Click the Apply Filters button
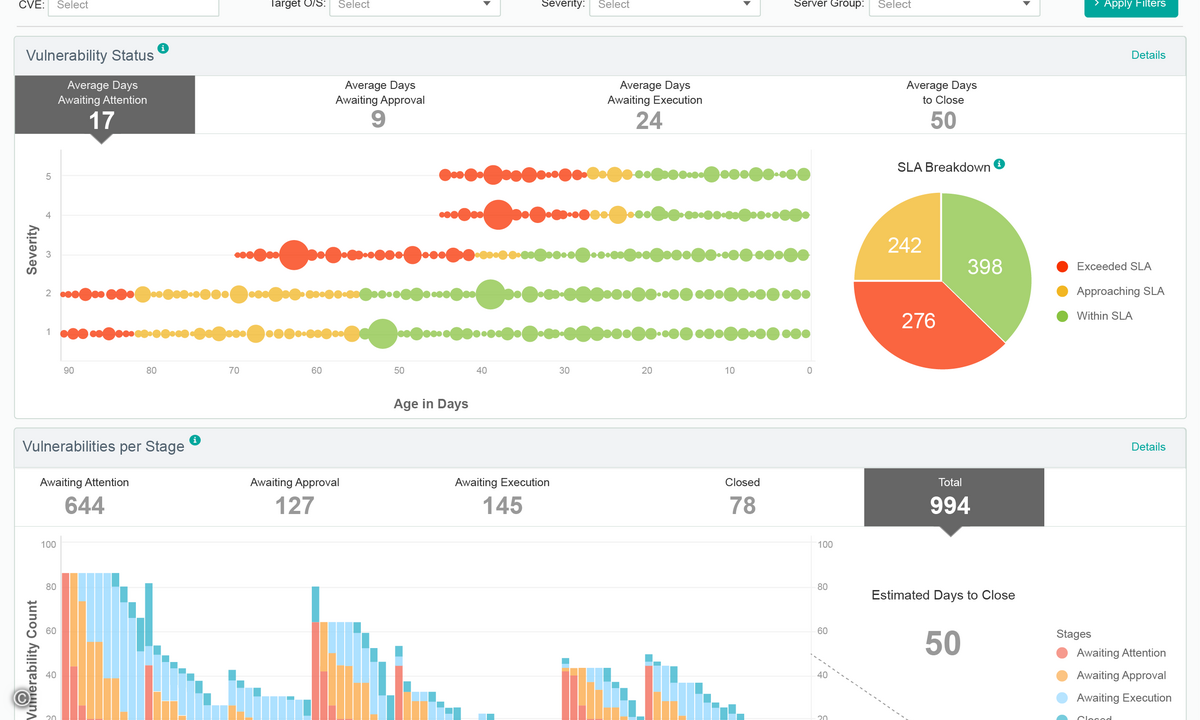Screen dimensions: 1200x720 pyautogui.click(x=1131, y=5)
